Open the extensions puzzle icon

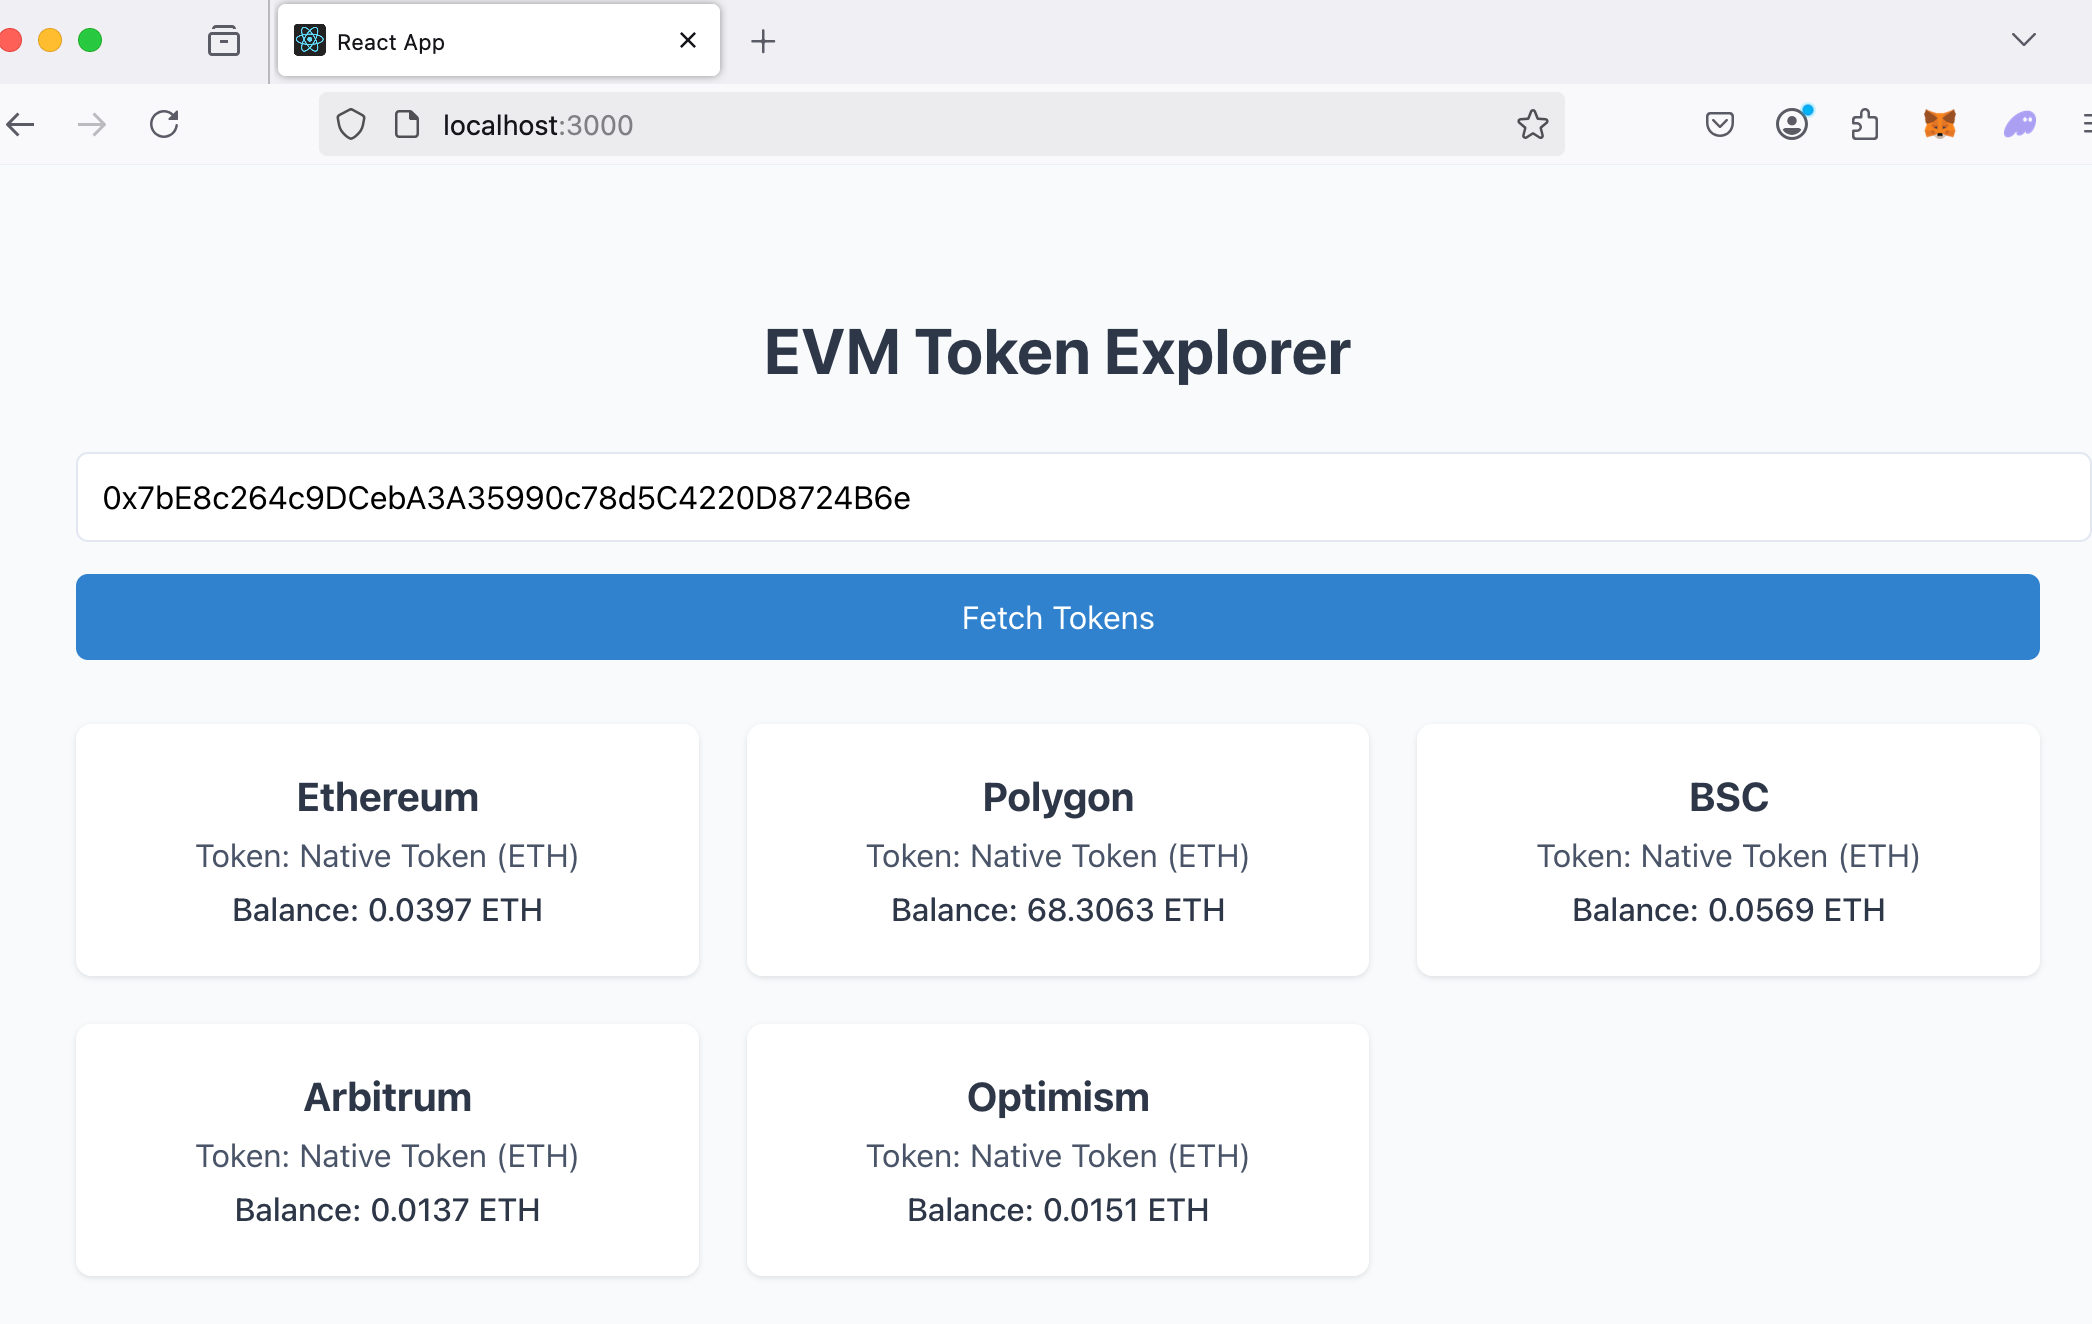(x=1865, y=125)
